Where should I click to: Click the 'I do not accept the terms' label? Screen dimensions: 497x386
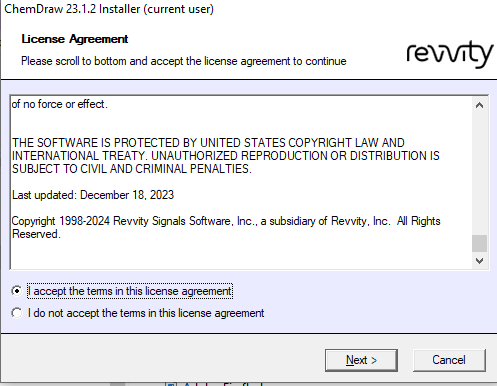(x=146, y=313)
